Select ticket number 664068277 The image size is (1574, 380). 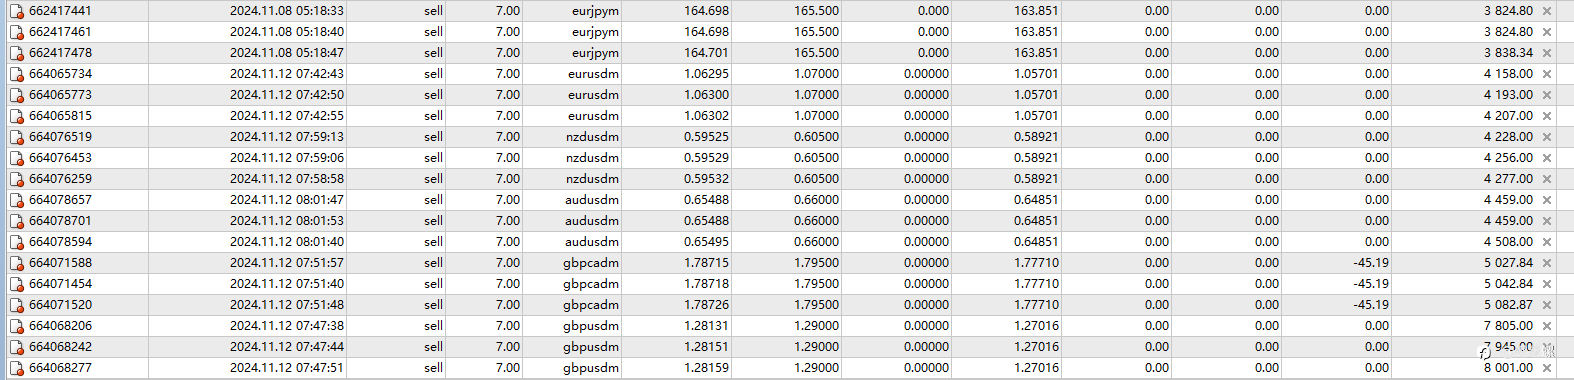[x=60, y=368]
